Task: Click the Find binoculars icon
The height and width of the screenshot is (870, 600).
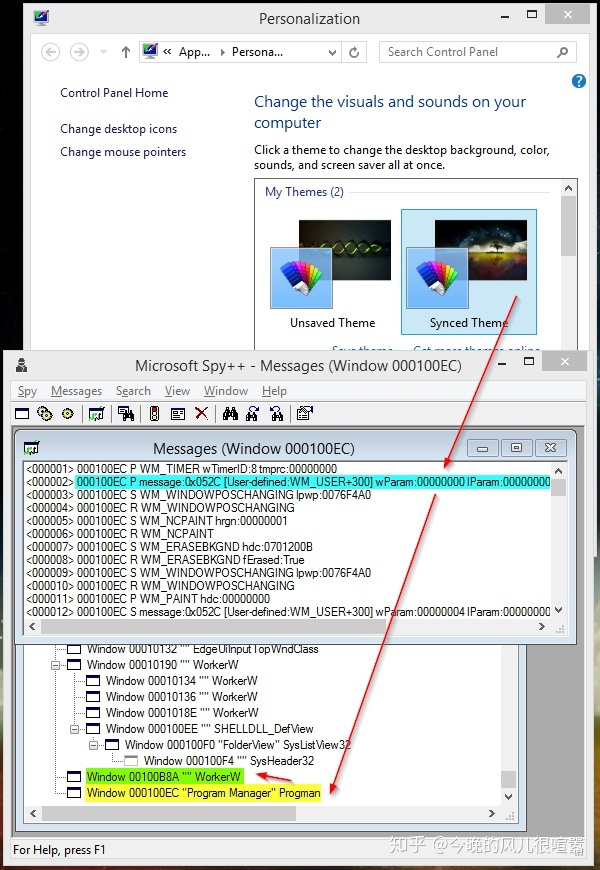Action: (x=230, y=413)
